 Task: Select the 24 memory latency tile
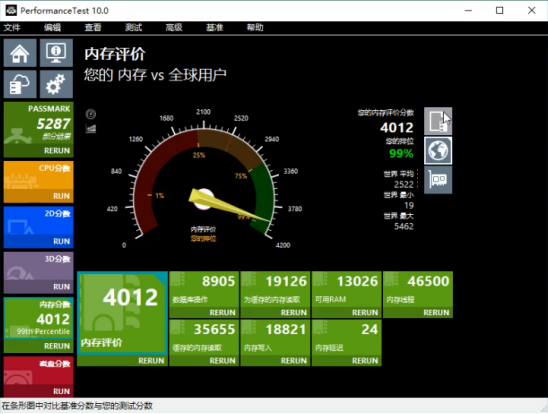tap(347, 337)
